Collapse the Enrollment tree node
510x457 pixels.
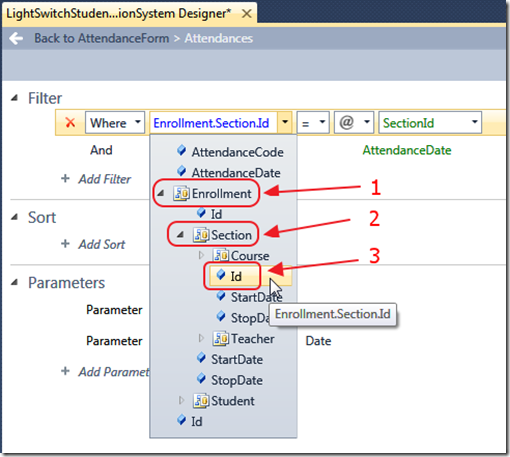(161, 194)
